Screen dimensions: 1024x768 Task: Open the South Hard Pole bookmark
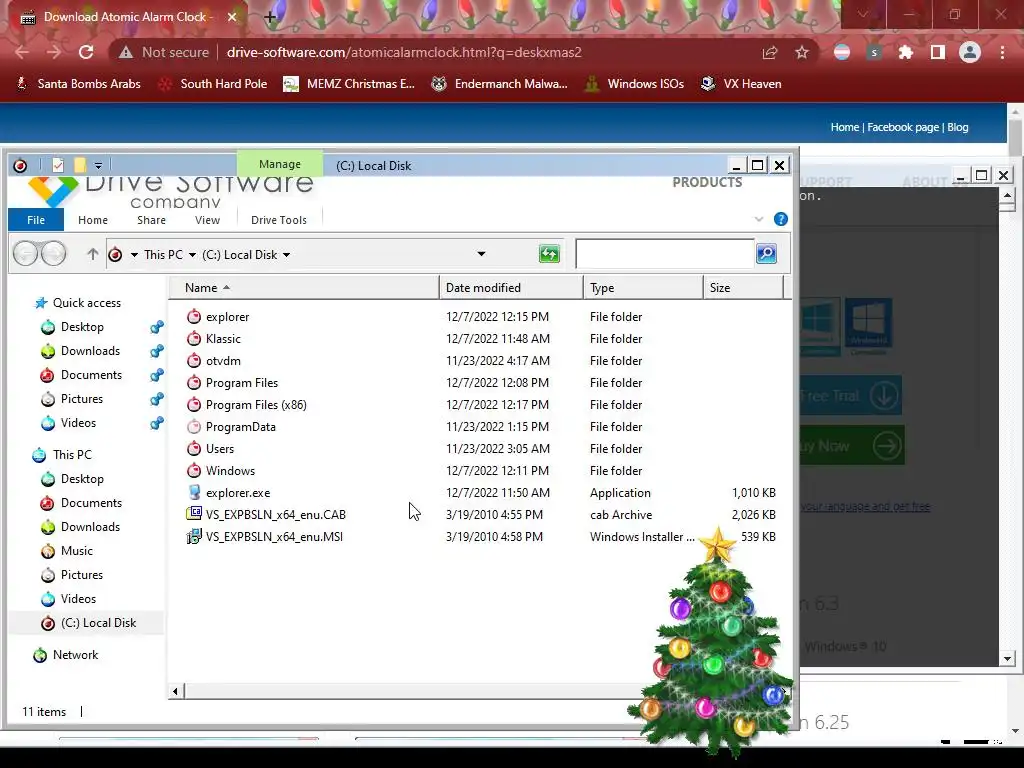click(x=213, y=84)
